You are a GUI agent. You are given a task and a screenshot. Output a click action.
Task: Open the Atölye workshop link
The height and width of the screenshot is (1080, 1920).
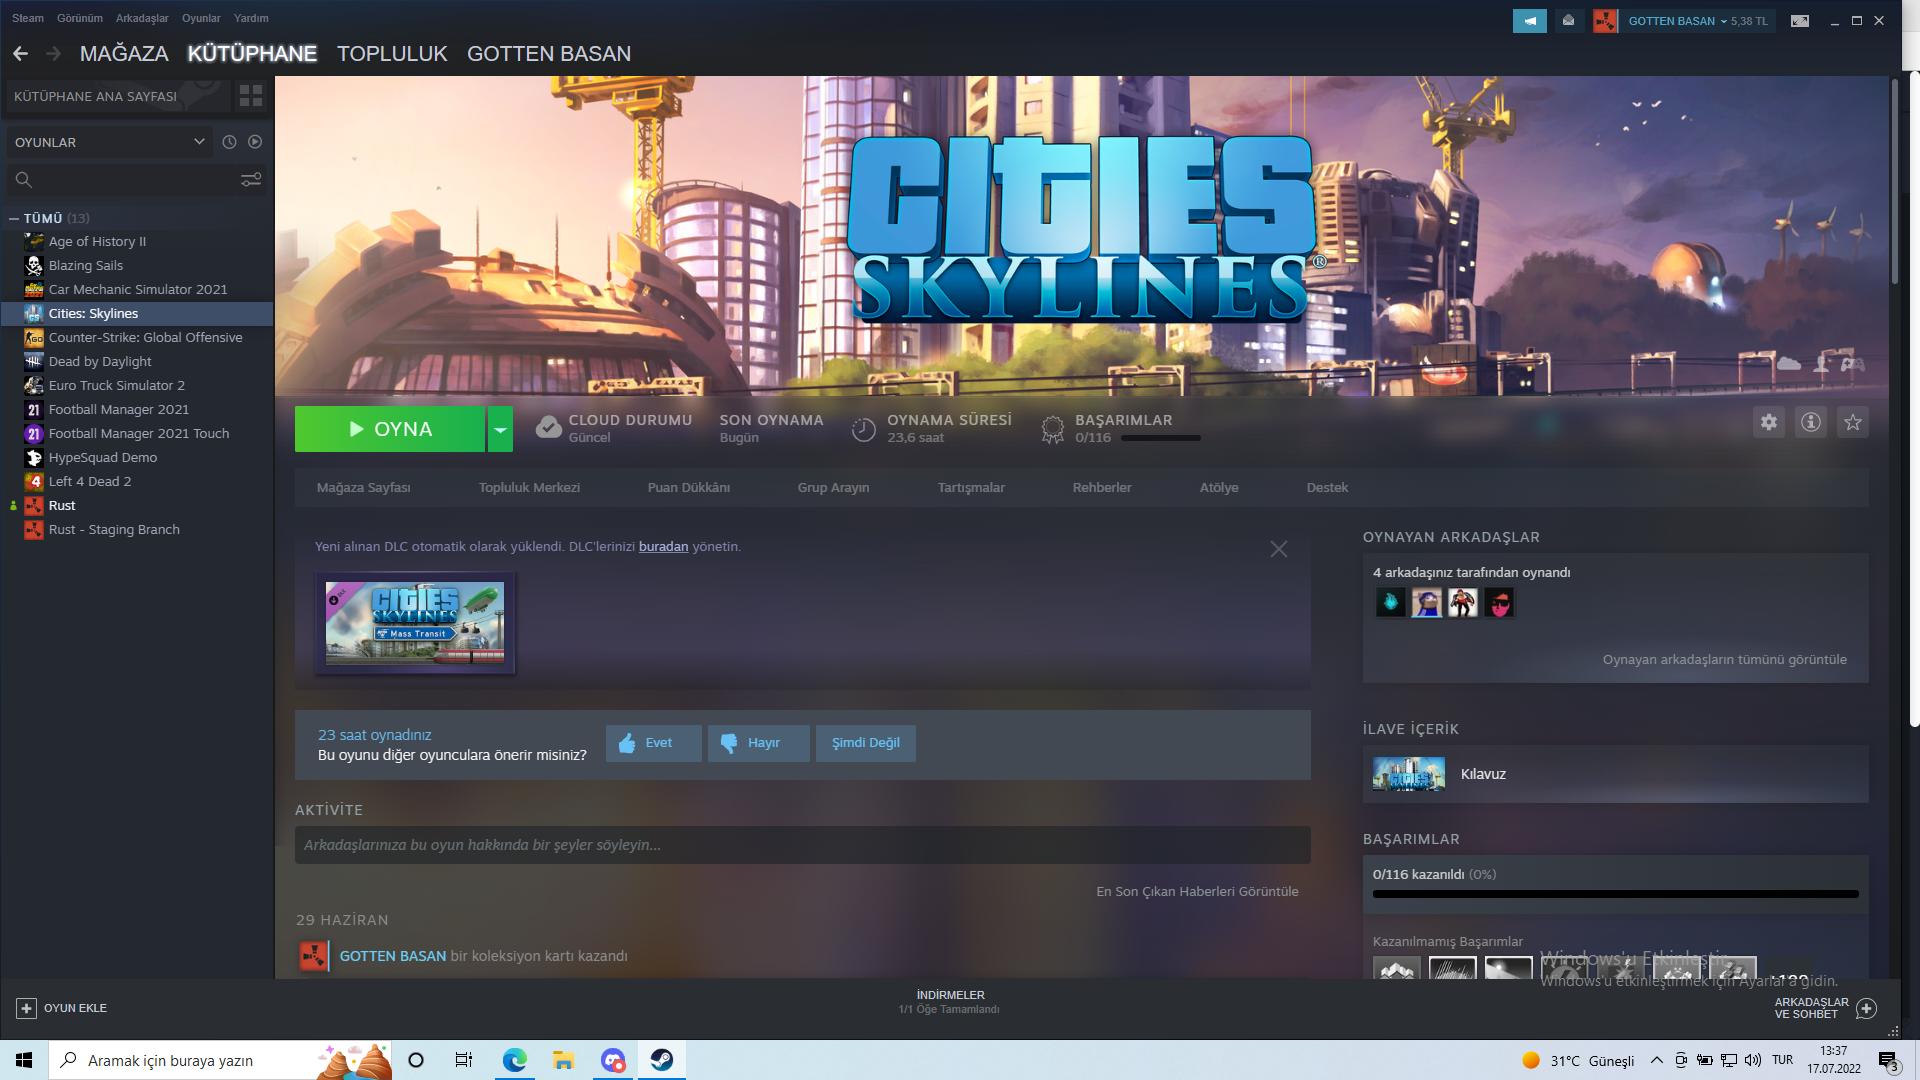tap(1219, 488)
